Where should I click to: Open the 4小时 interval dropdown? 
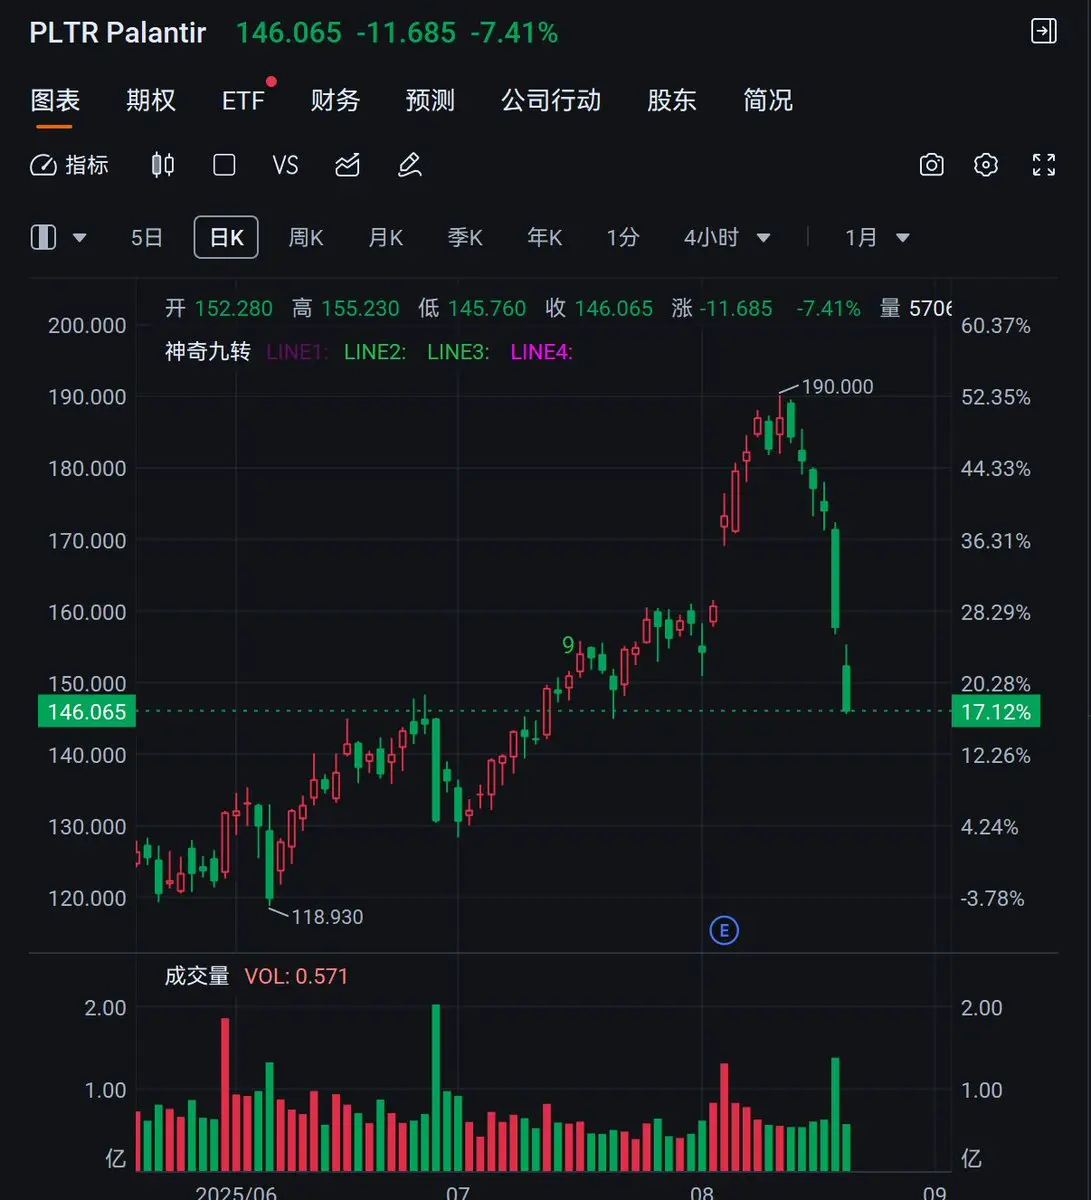point(727,237)
